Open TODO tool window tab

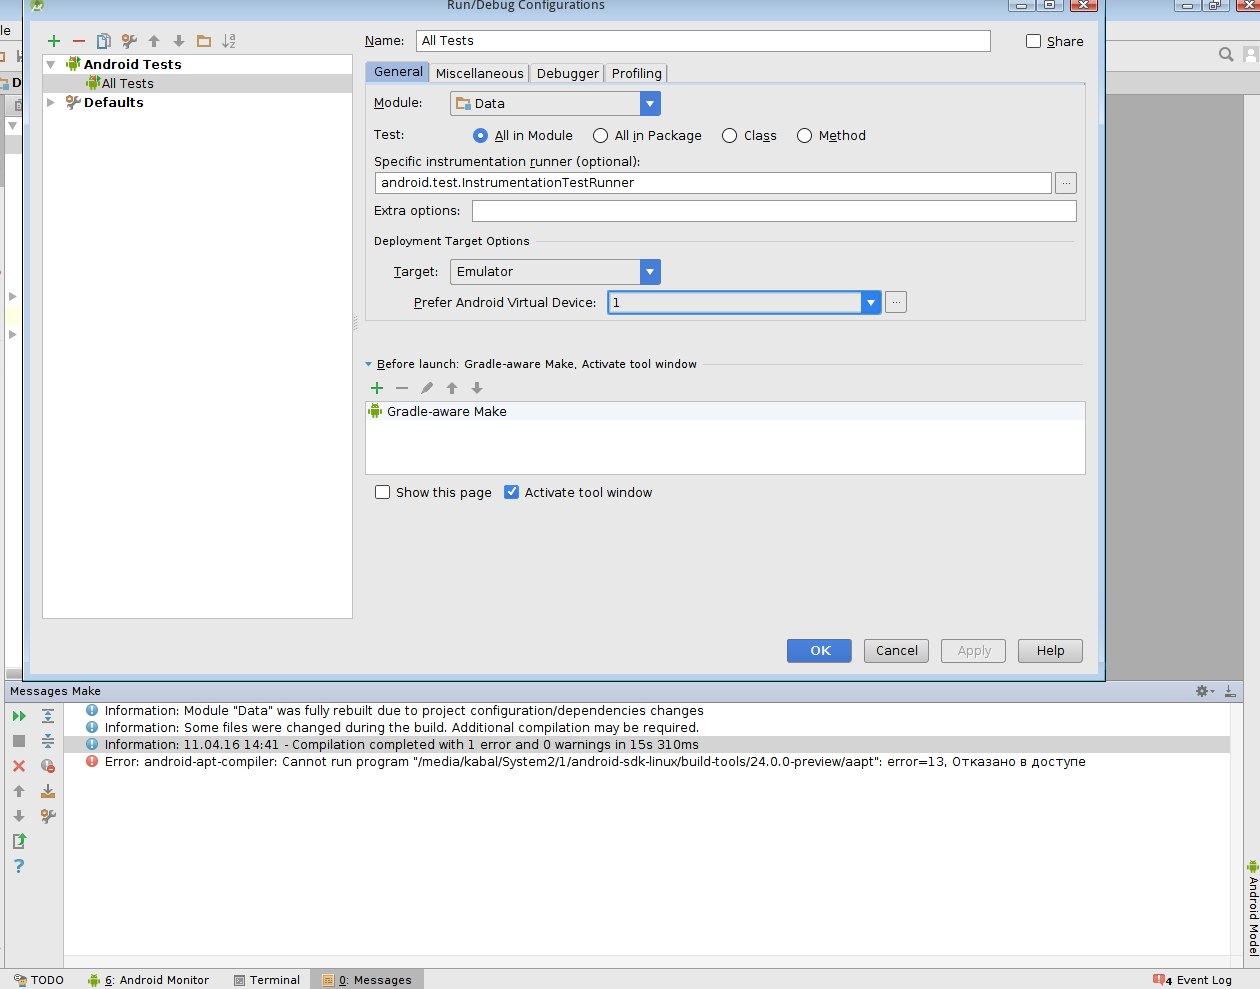click(x=39, y=980)
